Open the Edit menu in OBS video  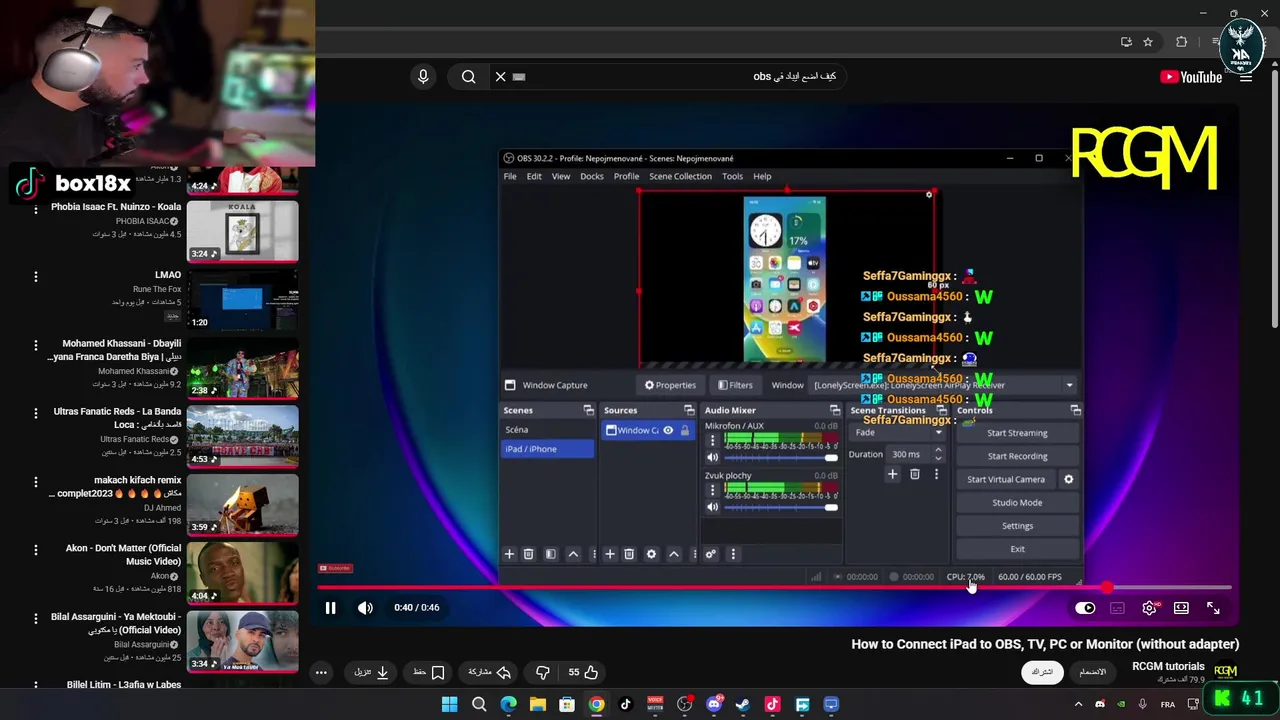tap(534, 176)
